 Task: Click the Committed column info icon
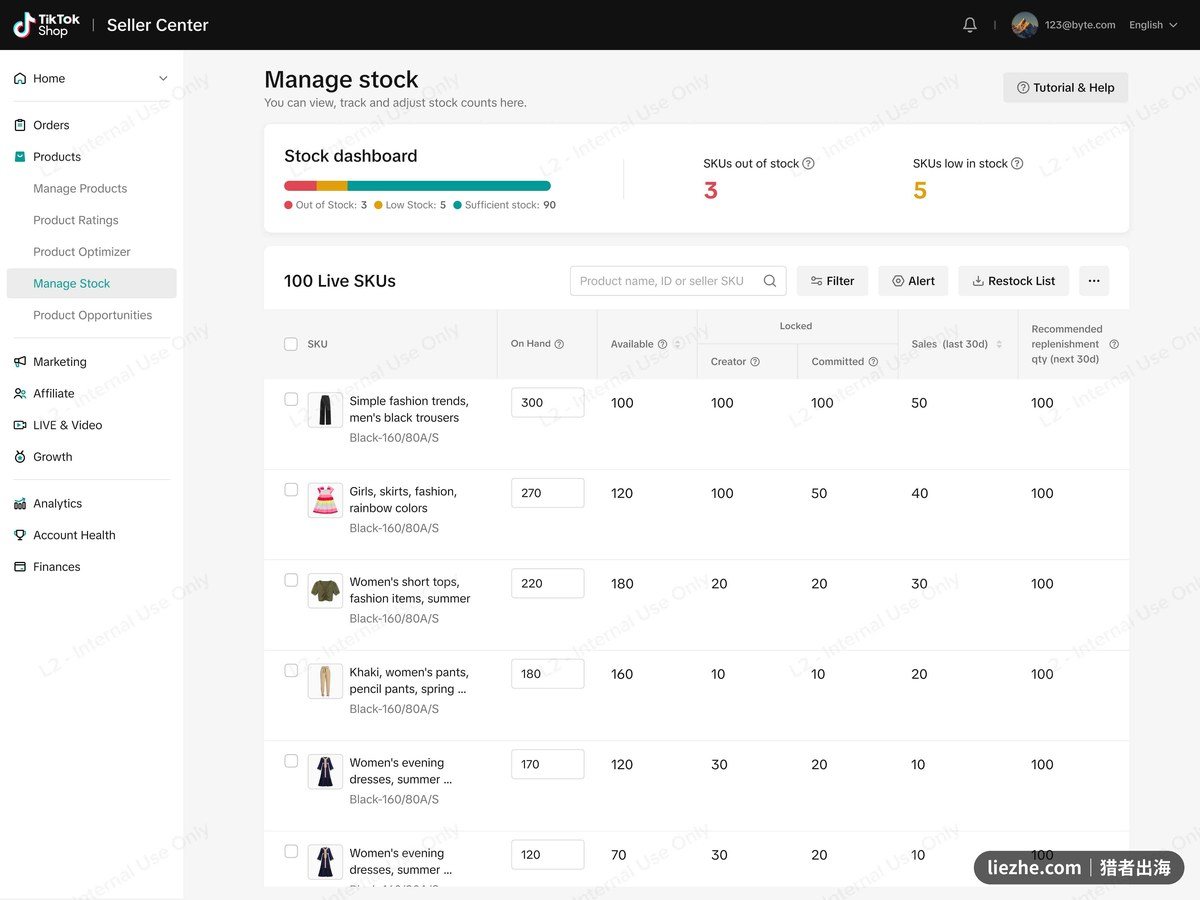pyautogui.click(x=873, y=362)
